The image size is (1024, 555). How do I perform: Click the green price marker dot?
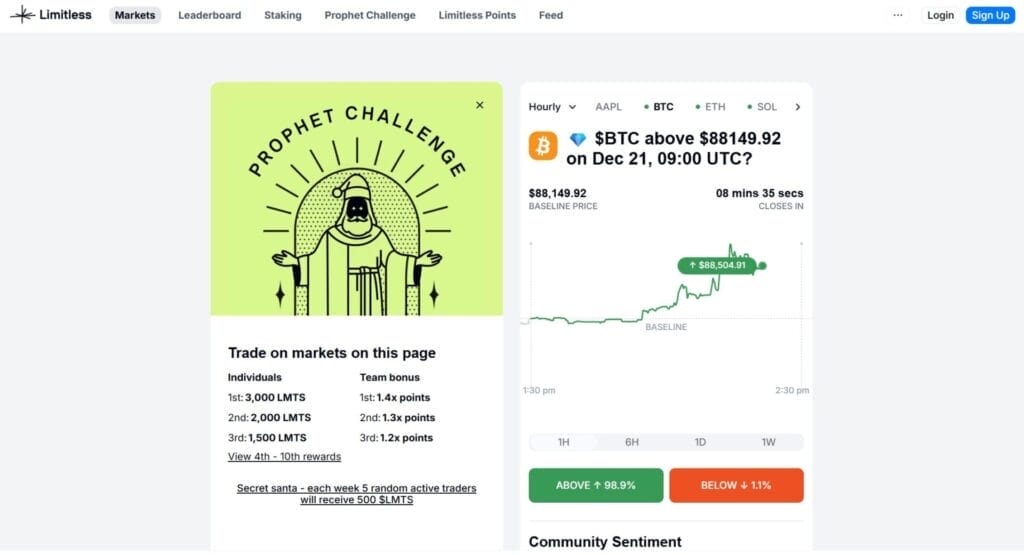point(762,265)
